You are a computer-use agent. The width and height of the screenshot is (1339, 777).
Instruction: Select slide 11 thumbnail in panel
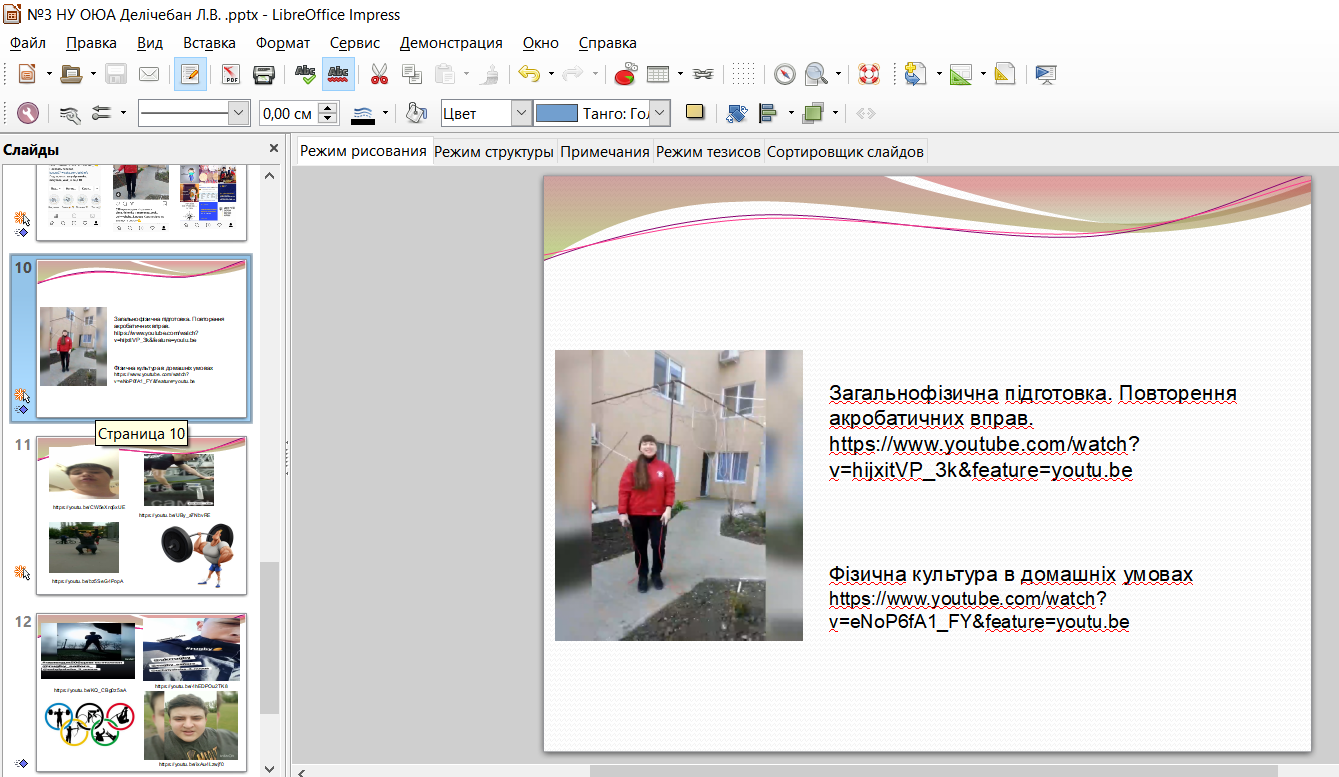141,516
